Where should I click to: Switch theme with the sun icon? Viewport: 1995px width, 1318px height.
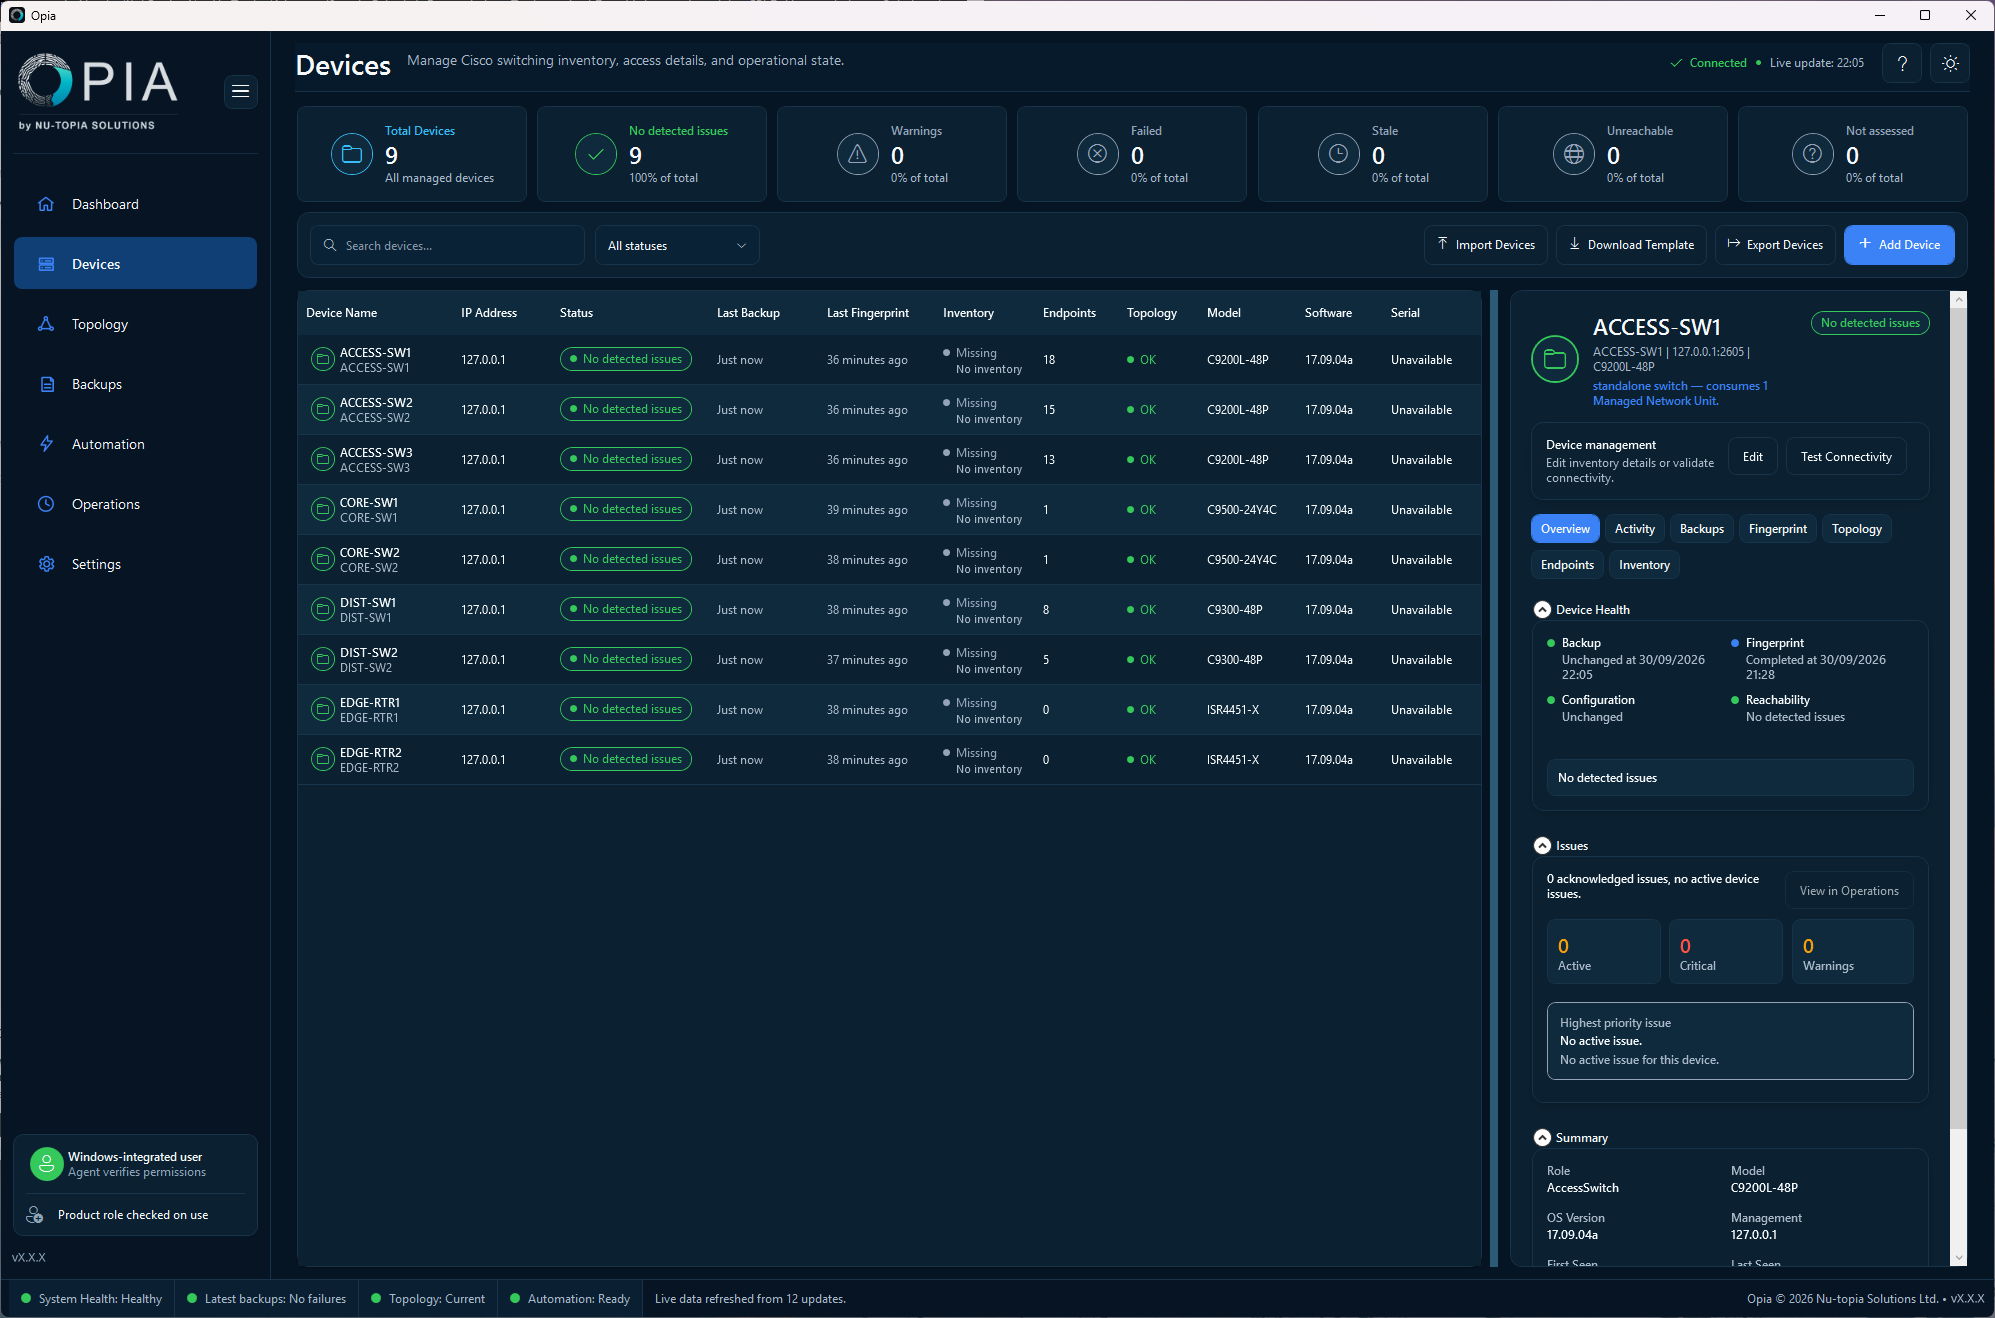(x=1950, y=63)
